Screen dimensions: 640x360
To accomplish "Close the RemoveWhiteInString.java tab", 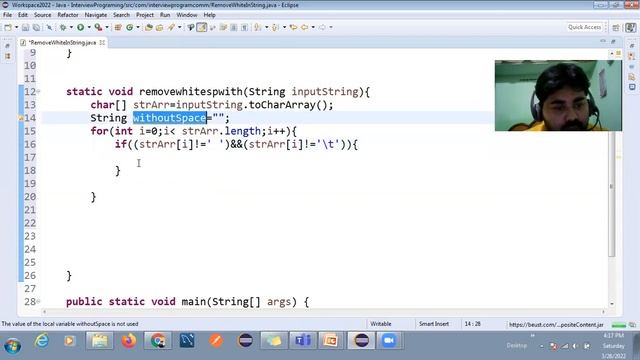I will 102,42.
